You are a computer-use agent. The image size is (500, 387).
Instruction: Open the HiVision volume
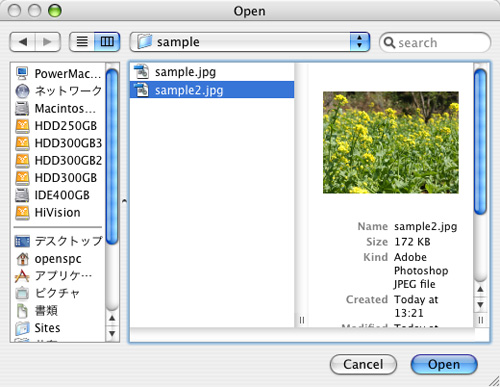58,212
